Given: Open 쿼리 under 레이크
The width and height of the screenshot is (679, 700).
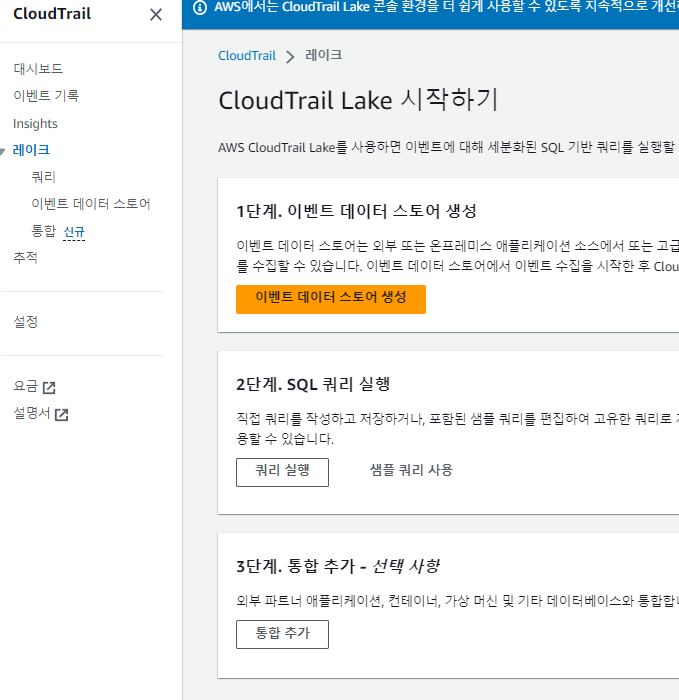Looking at the screenshot, I should click(44, 177).
